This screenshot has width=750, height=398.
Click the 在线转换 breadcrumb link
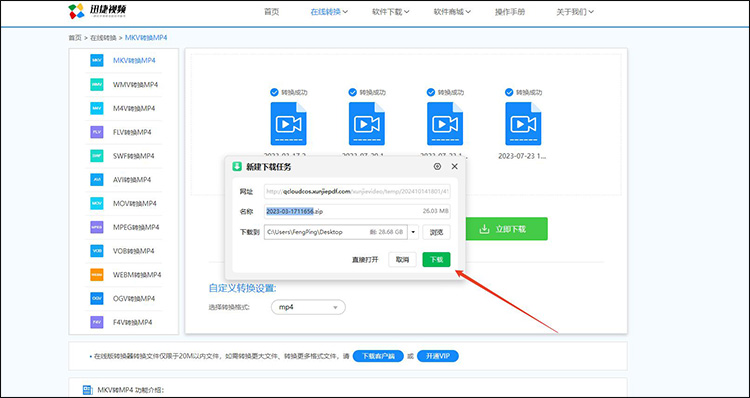coord(103,37)
